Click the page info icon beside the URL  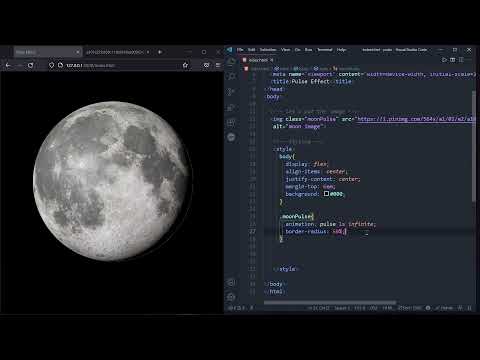60,65
